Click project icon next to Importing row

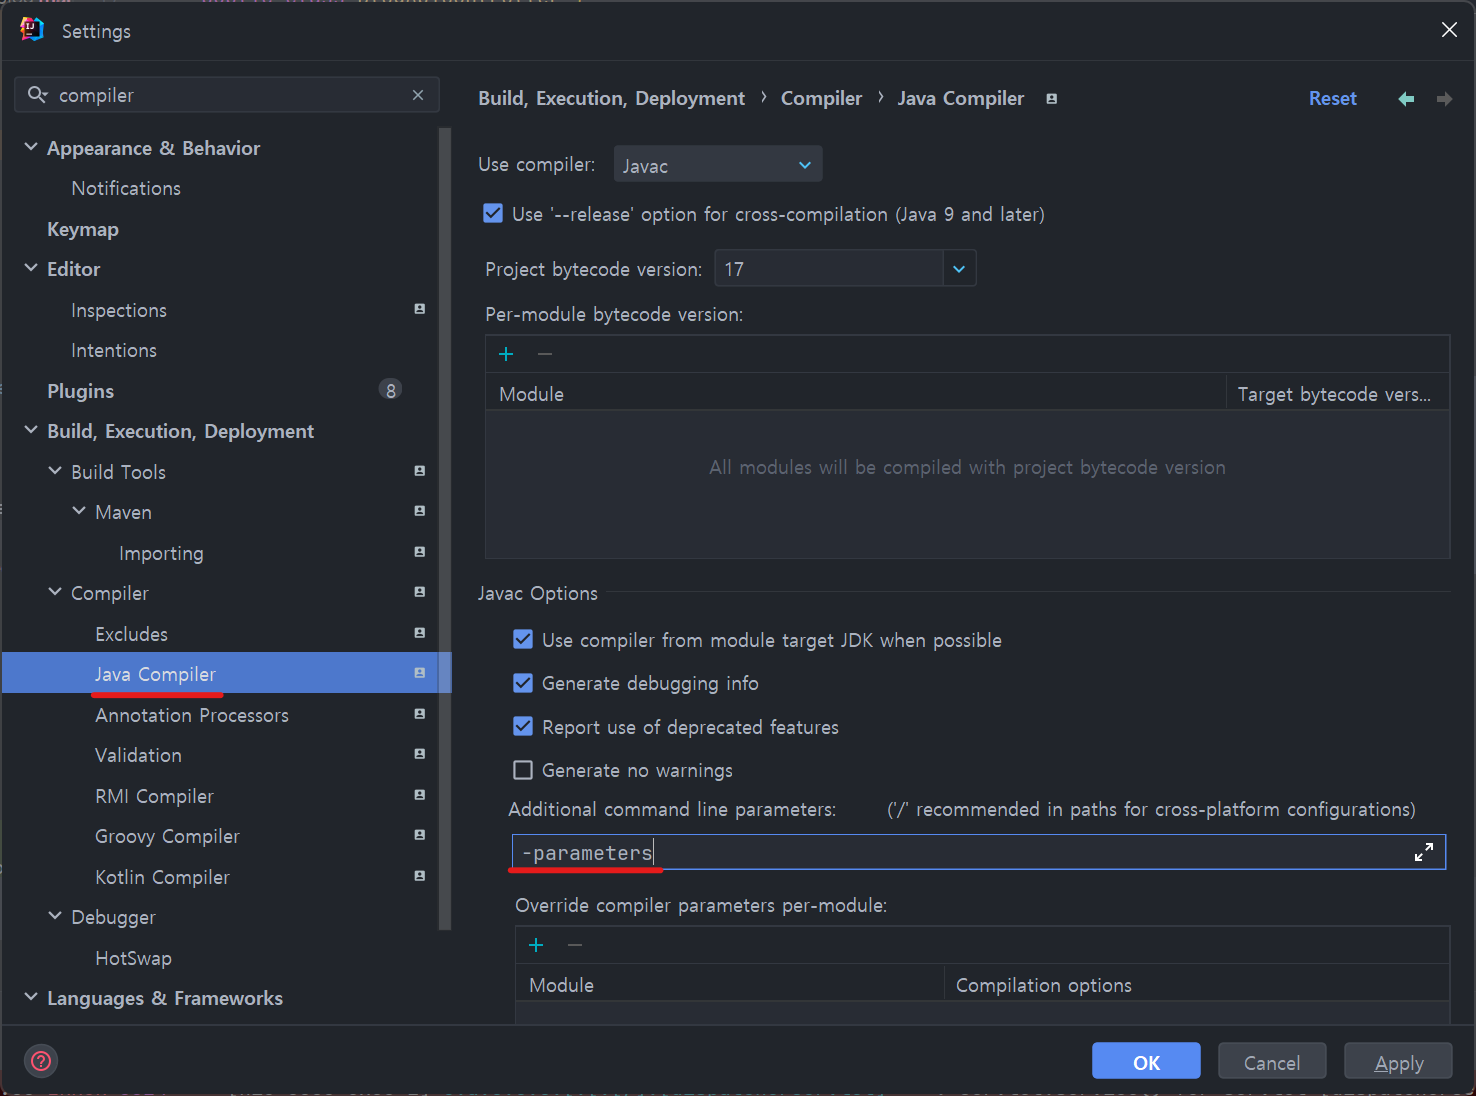coord(420,552)
